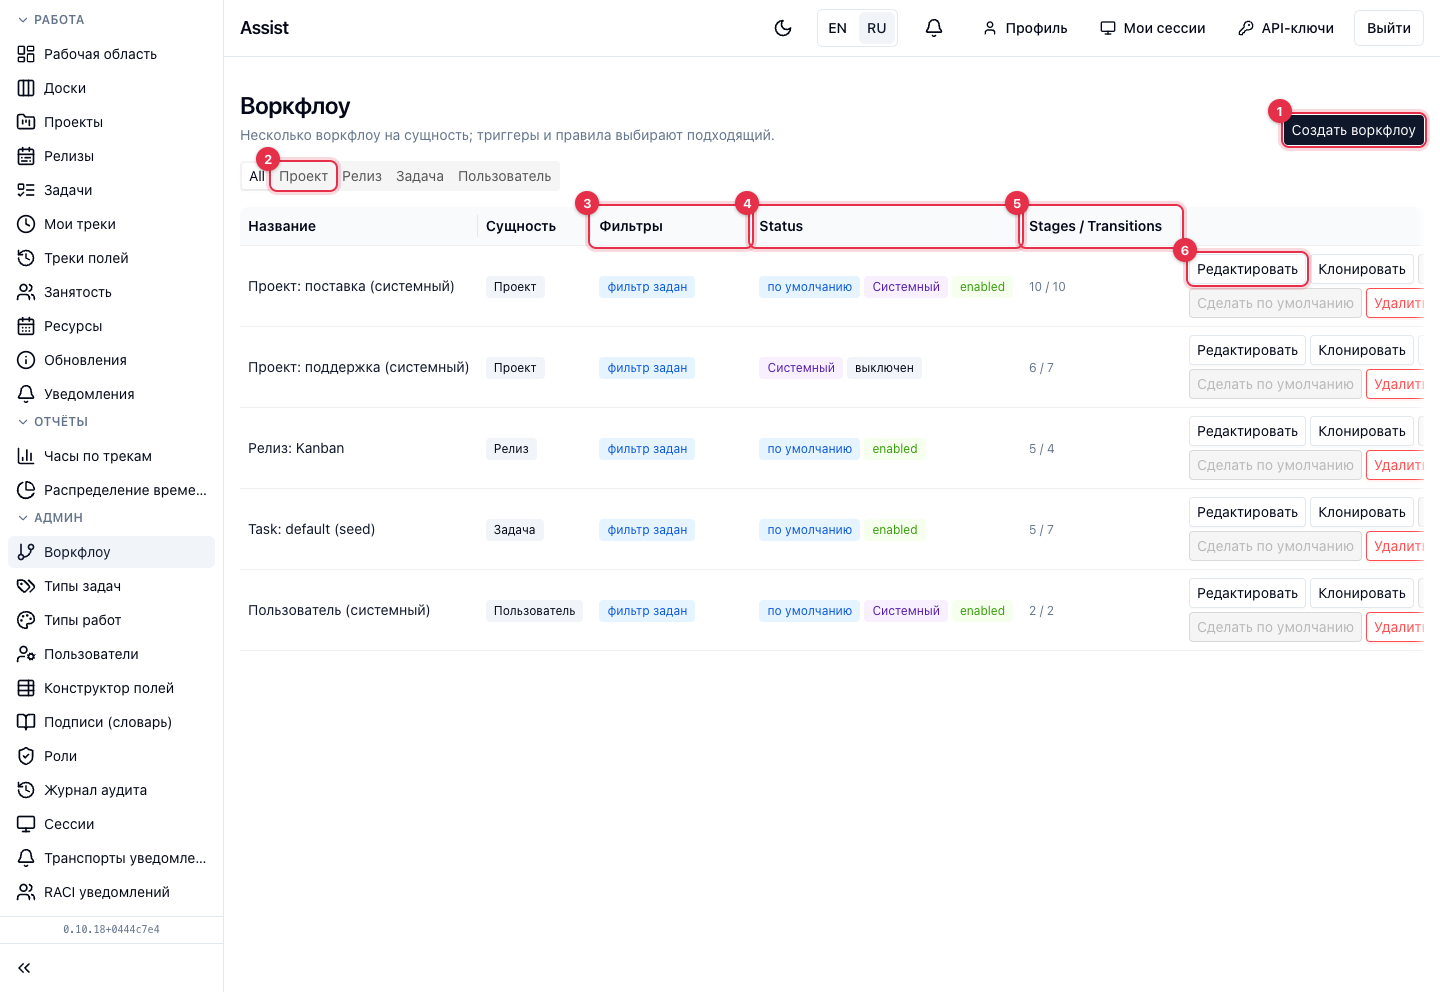
Task: Open the Задачи list icon
Action: tap(26, 190)
